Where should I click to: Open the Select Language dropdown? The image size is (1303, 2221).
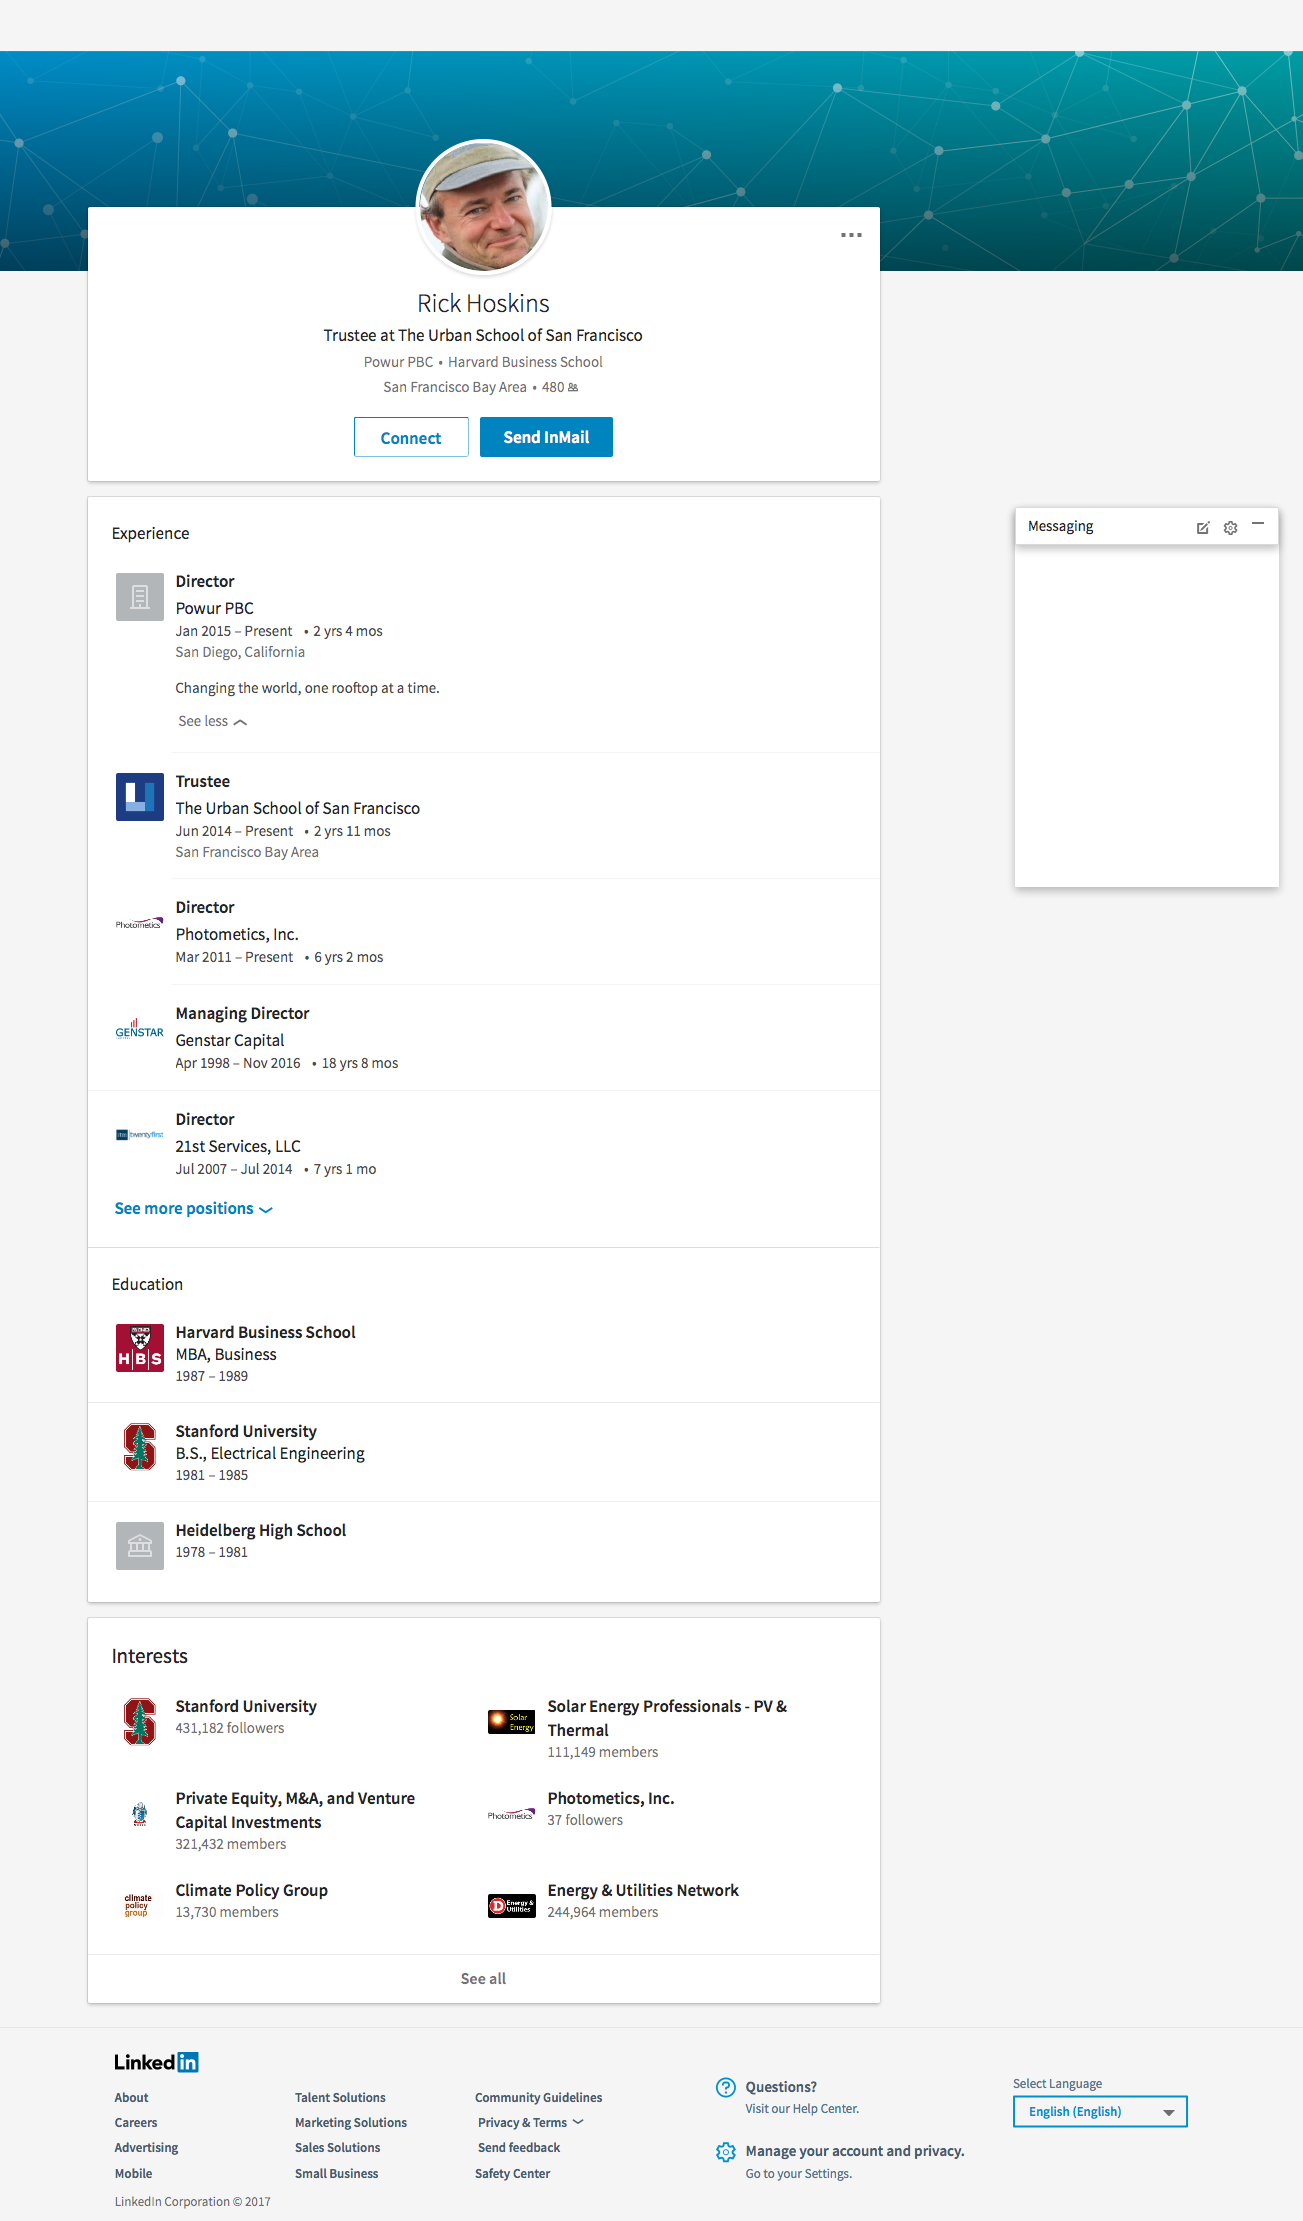(x=1100, y=2112)
